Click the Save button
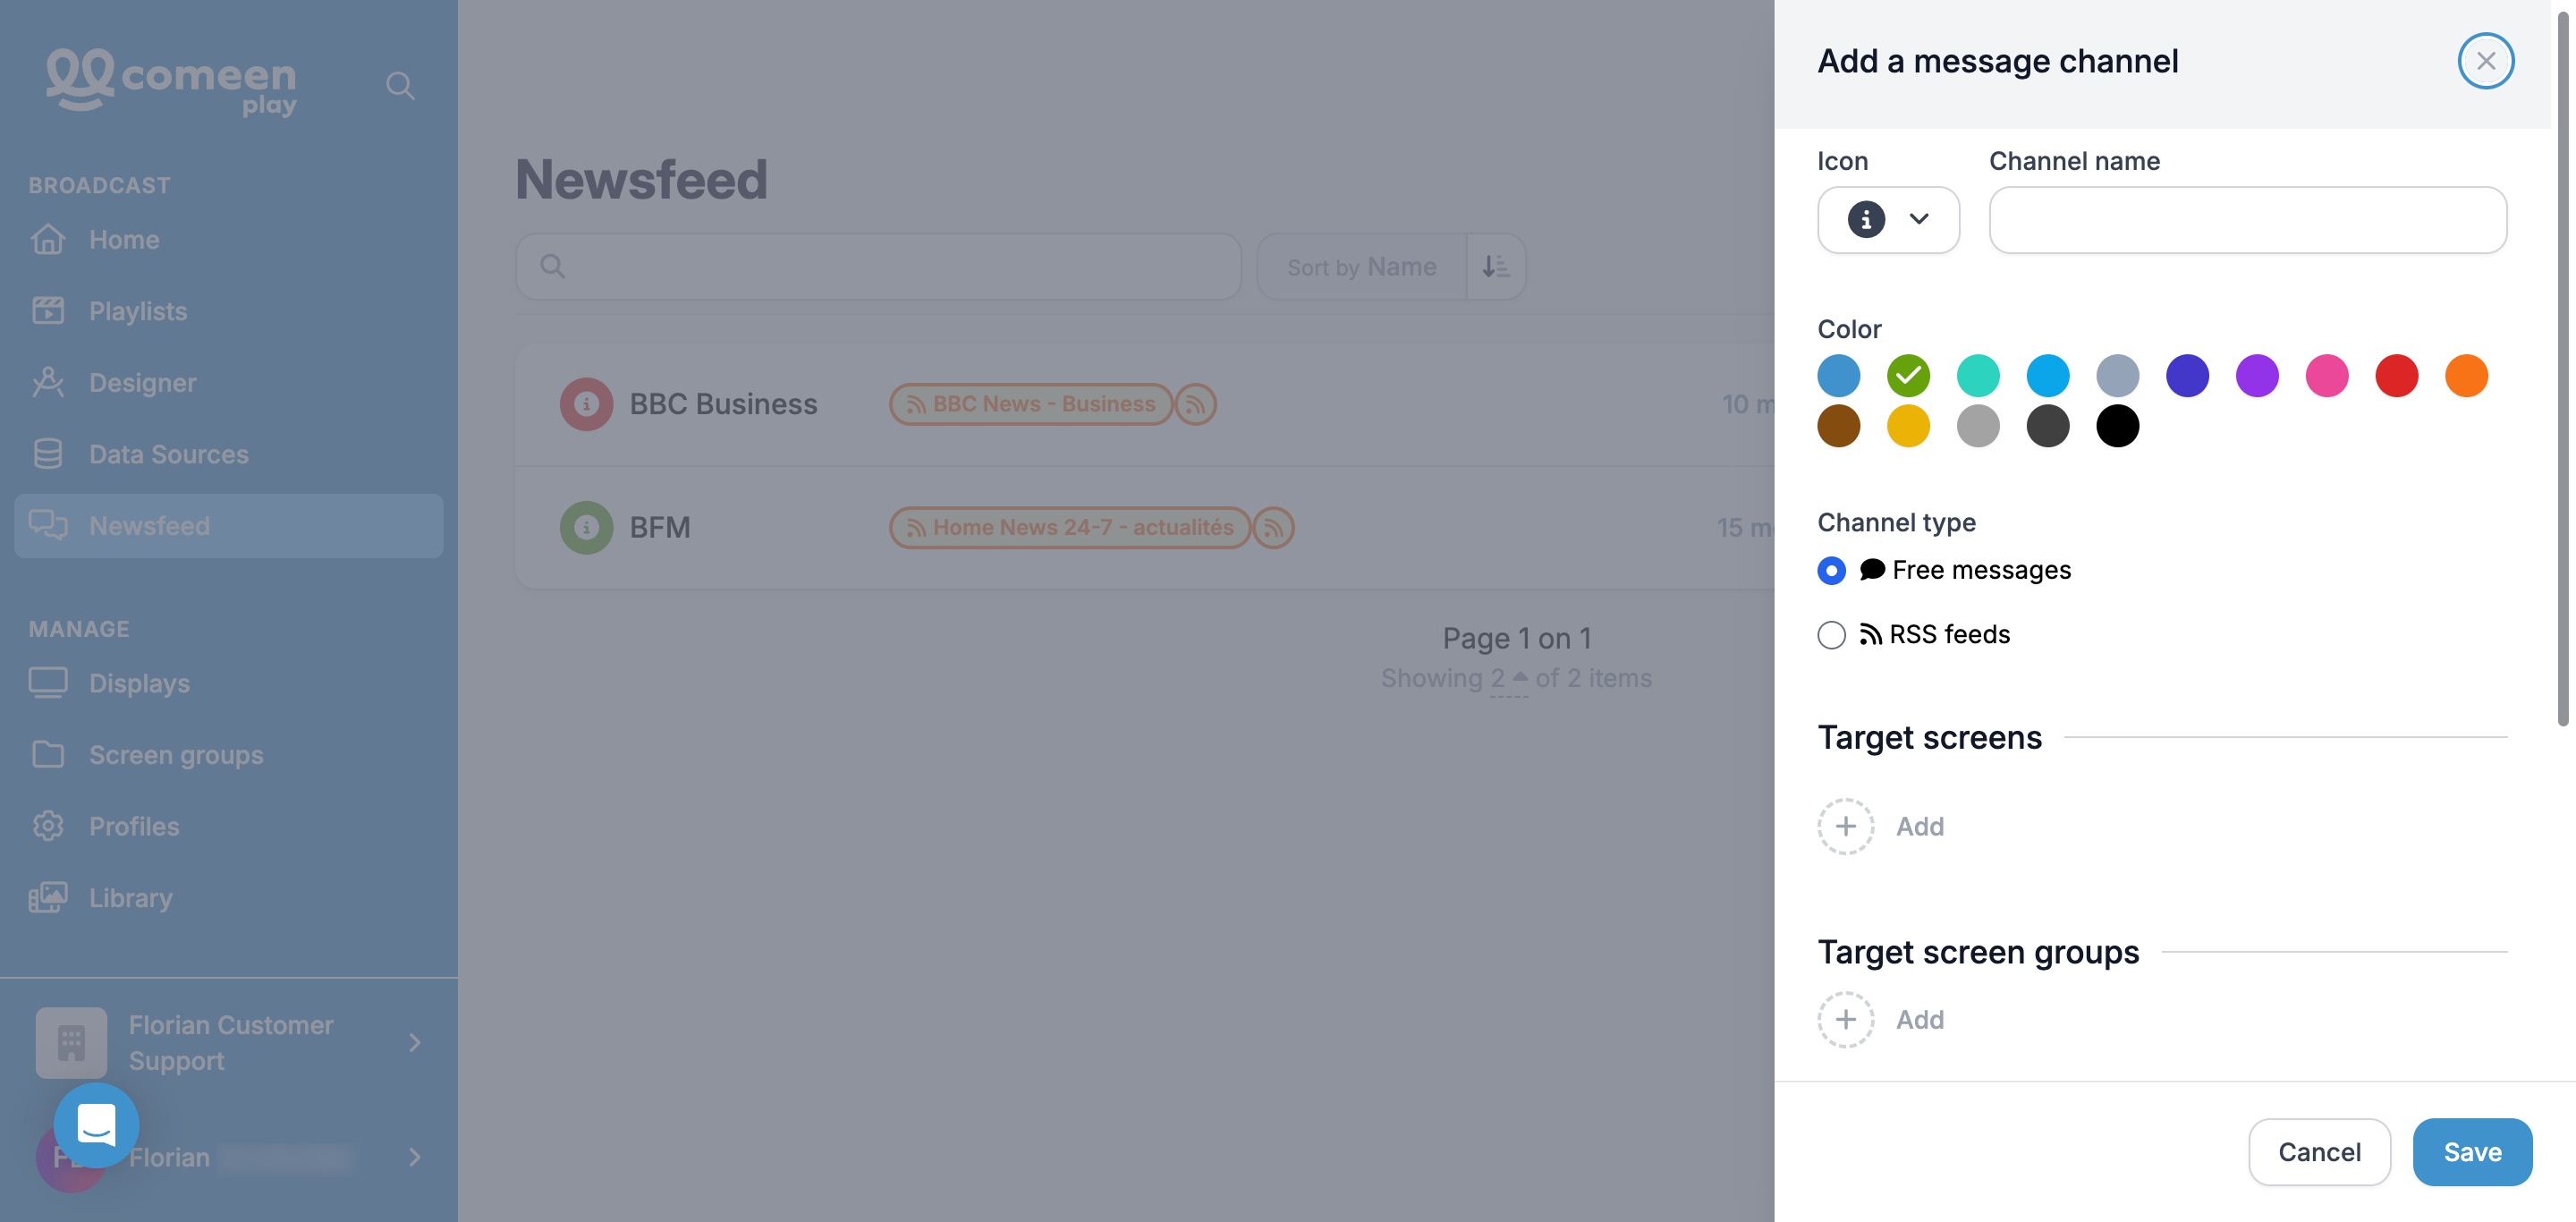 coord(2472,1152)
